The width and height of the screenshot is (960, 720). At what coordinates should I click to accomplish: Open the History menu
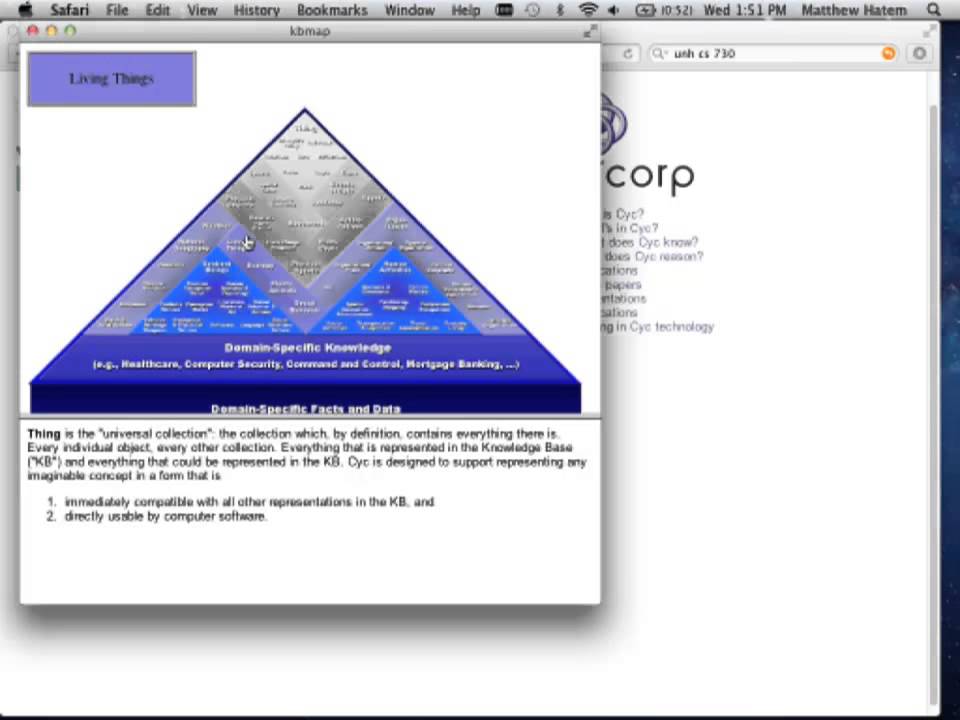[x=257, y=10]
